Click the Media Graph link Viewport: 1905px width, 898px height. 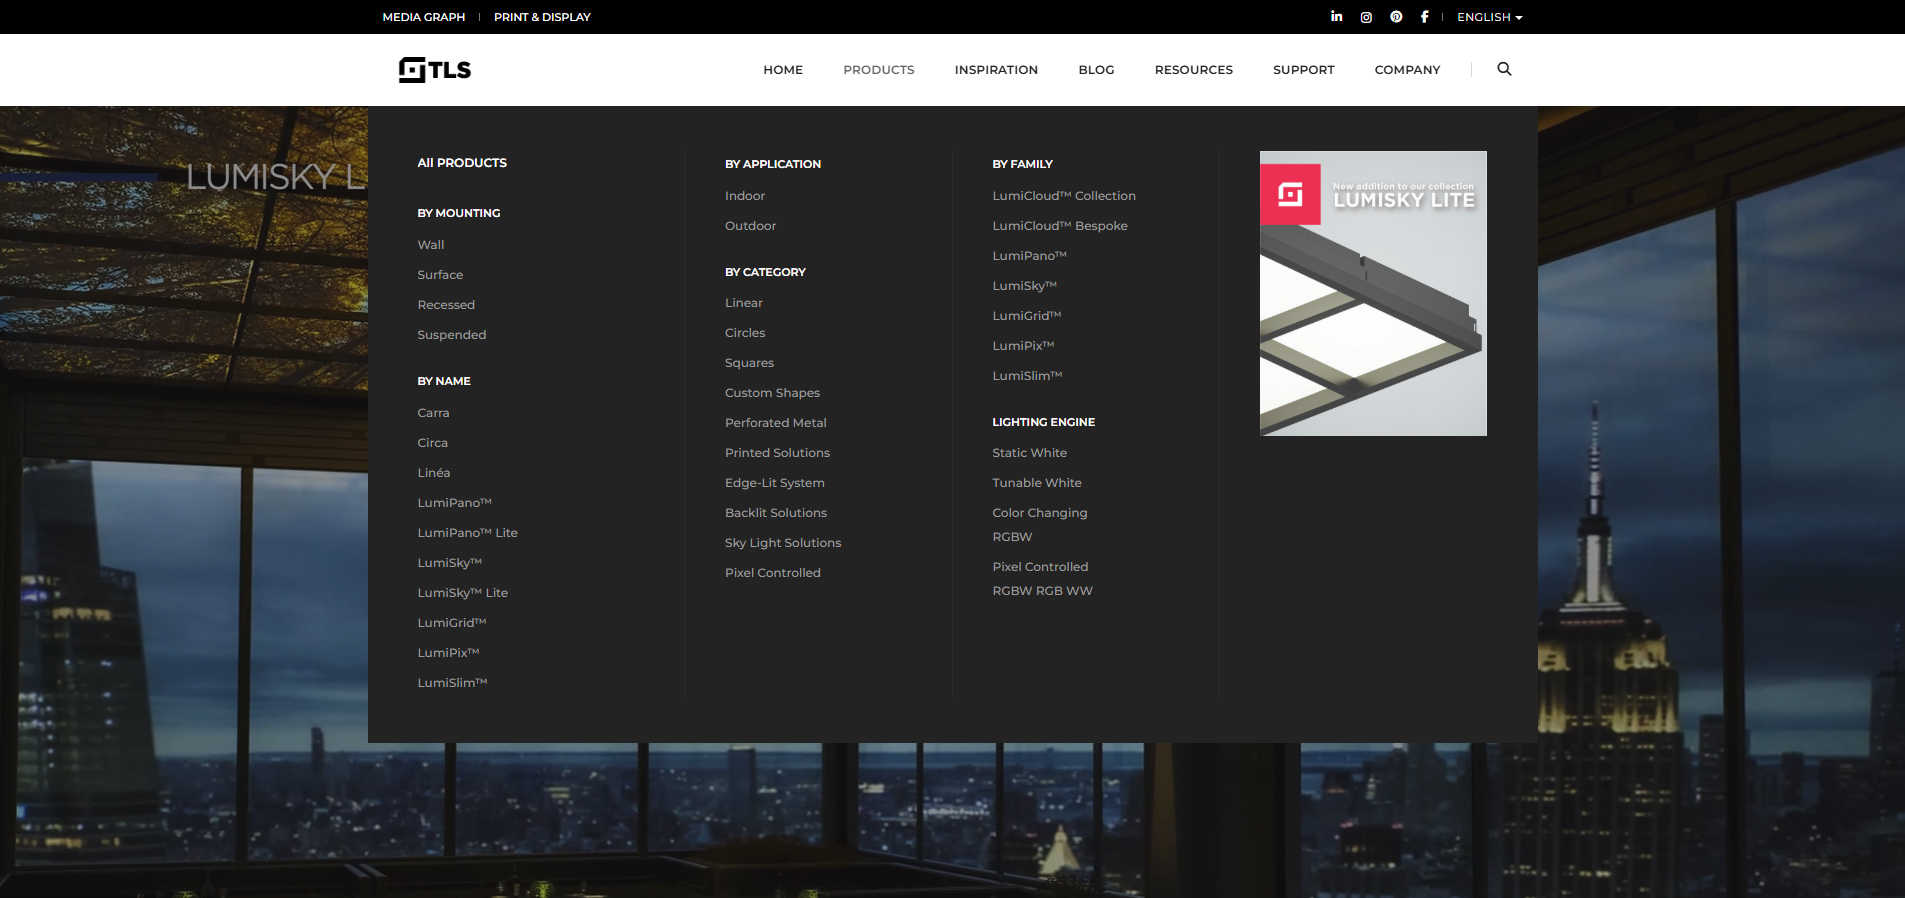pos(423,17)
